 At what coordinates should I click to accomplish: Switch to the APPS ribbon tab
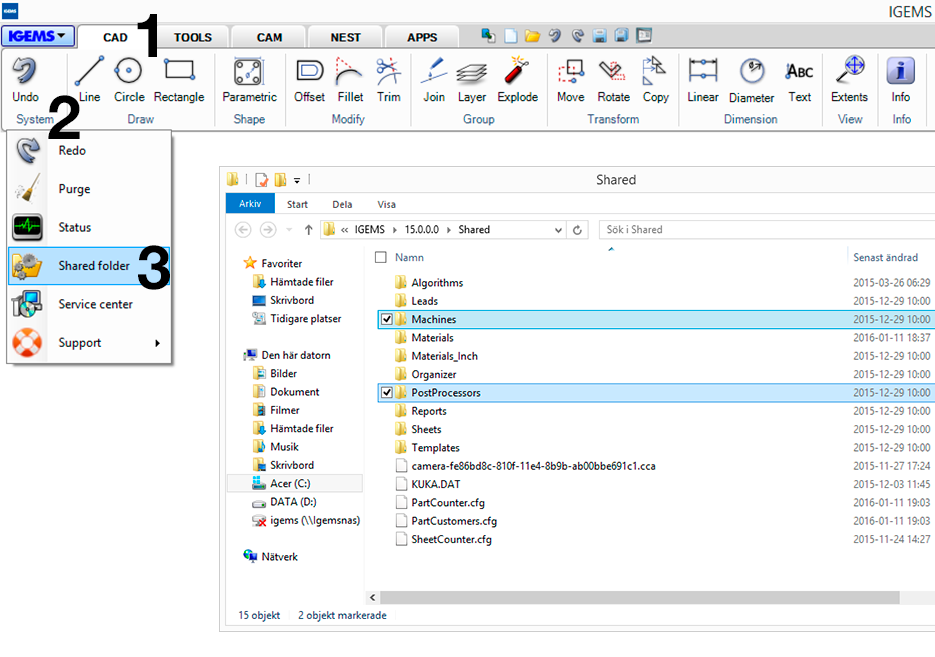coord(422,37)
